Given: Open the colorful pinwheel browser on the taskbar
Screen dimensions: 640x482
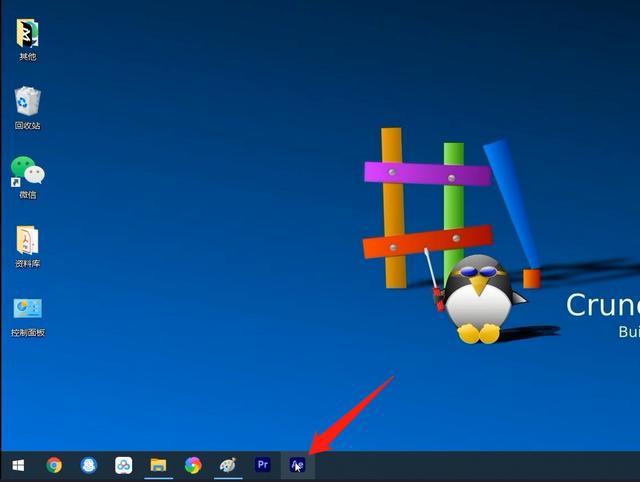Looking at the screenshot, I should 193,465.
